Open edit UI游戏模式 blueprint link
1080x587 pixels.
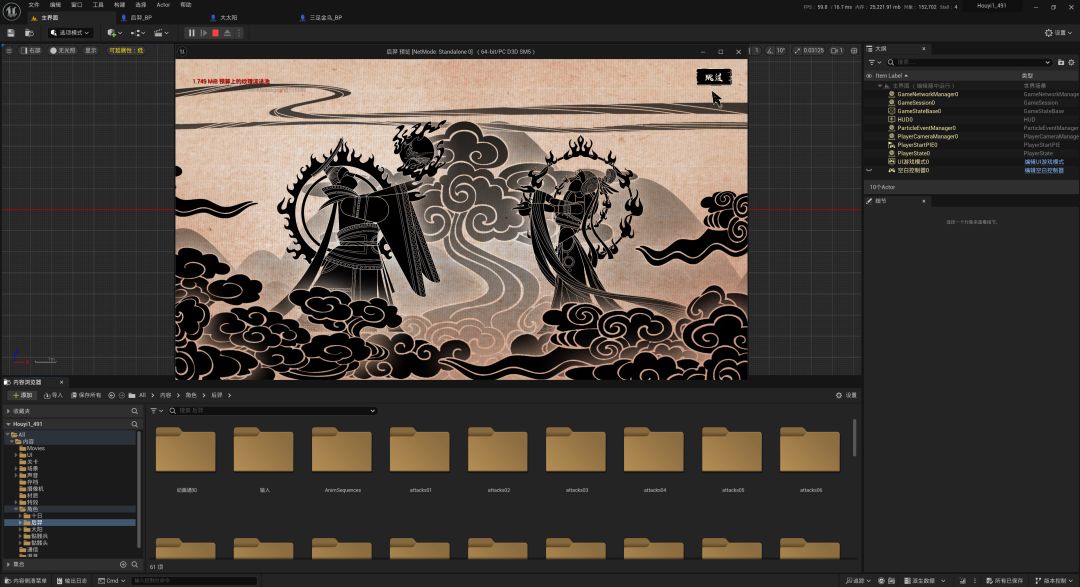pos(1043,162)
